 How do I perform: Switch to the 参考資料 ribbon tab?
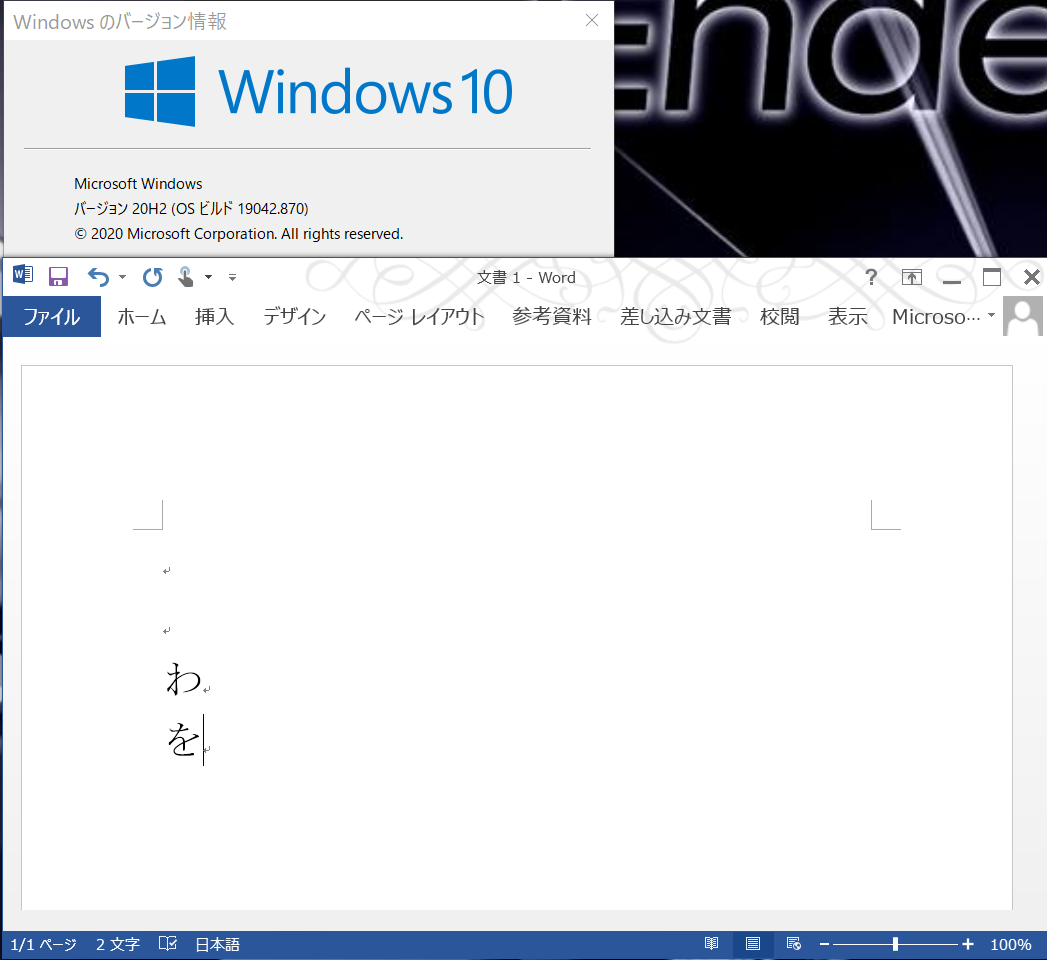click(x=552, y=316)
